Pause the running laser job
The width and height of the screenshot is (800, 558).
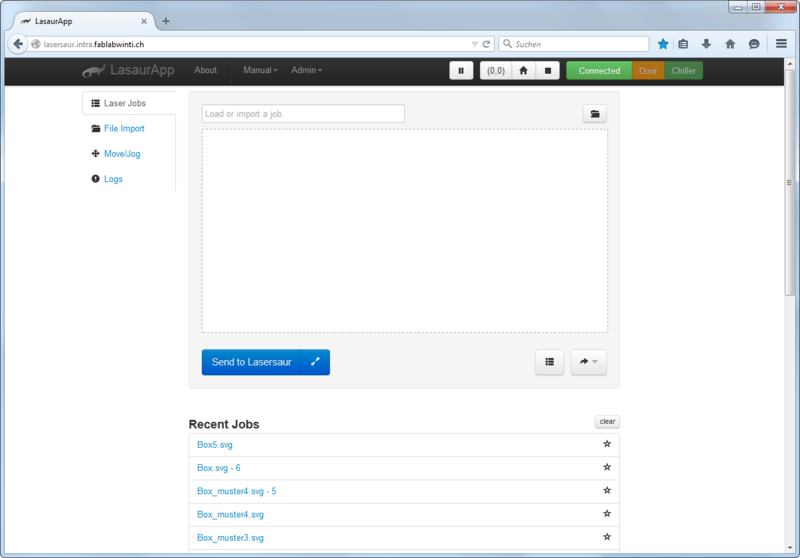pos(461,71)
